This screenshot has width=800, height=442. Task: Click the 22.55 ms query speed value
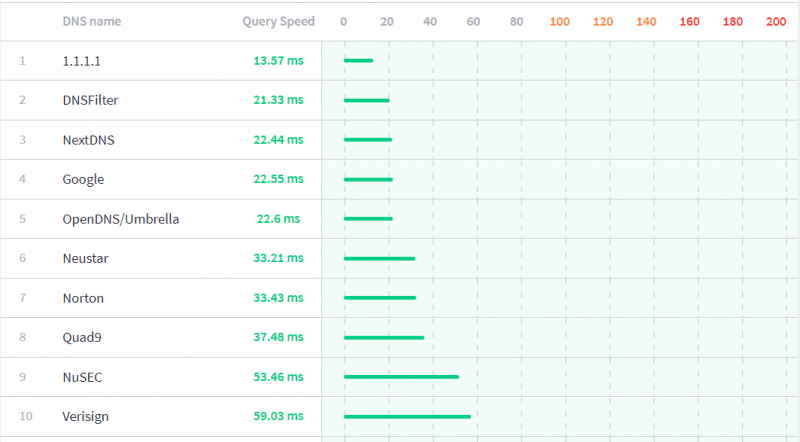click(279, 179)
